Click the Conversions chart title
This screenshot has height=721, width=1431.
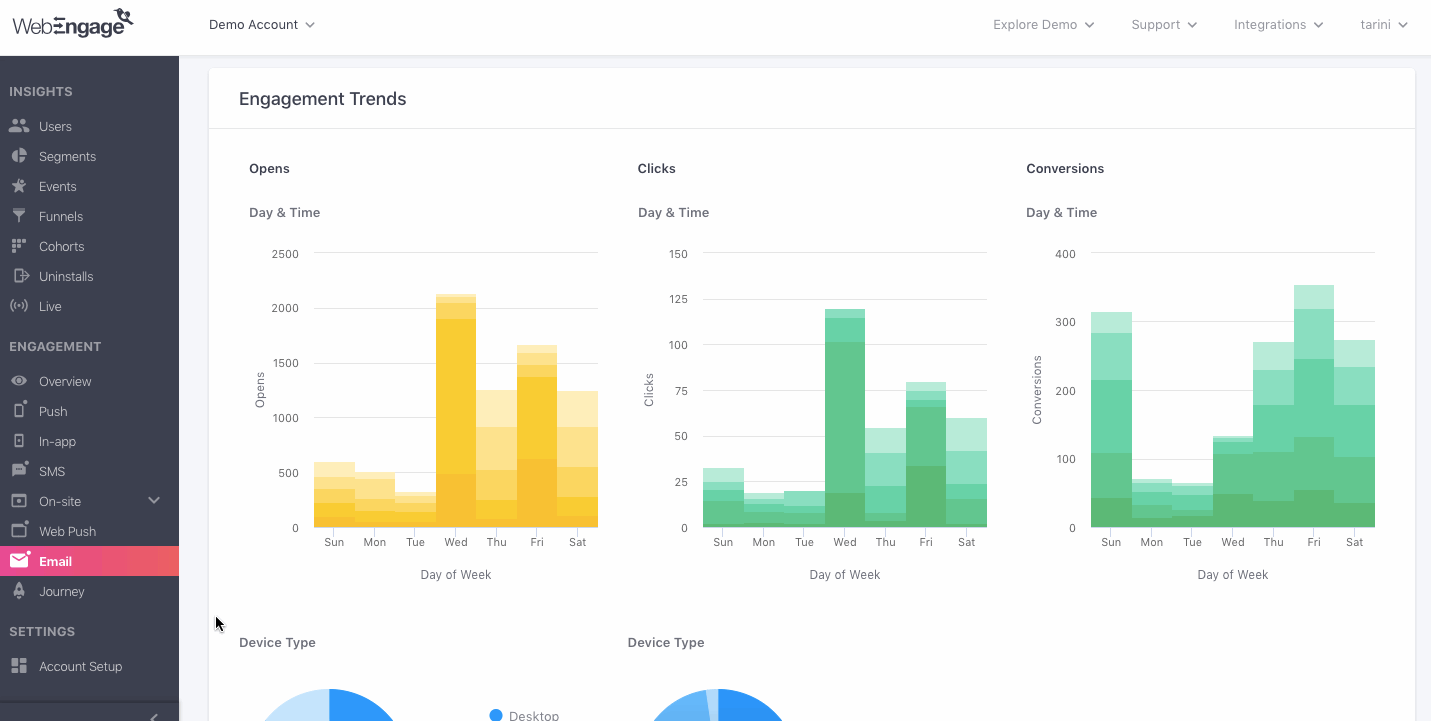pyautogui.click(x=1065, y=169)
